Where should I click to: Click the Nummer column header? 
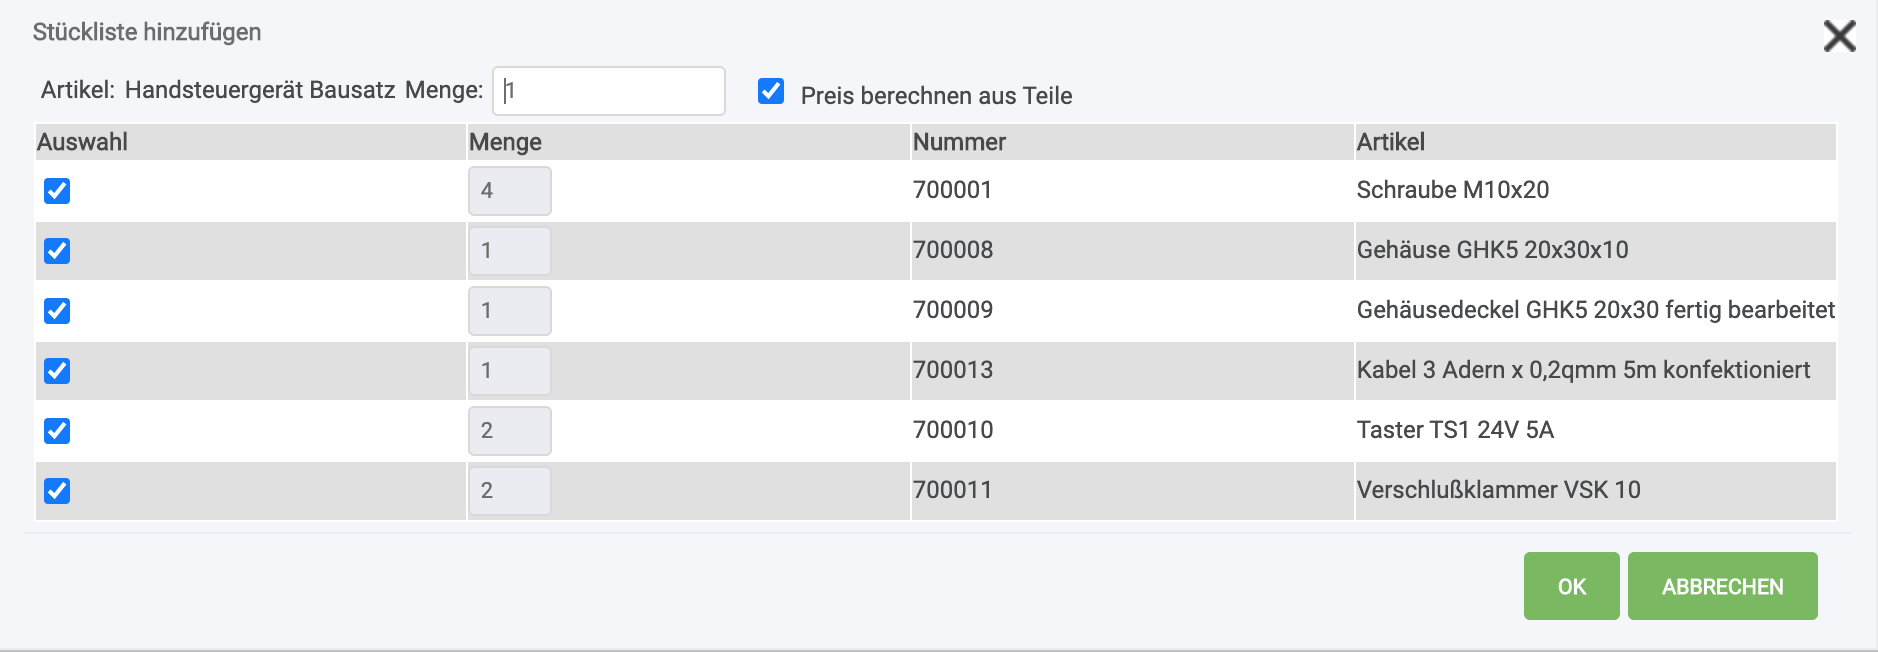pyautogui.click(x=959, y=142)
